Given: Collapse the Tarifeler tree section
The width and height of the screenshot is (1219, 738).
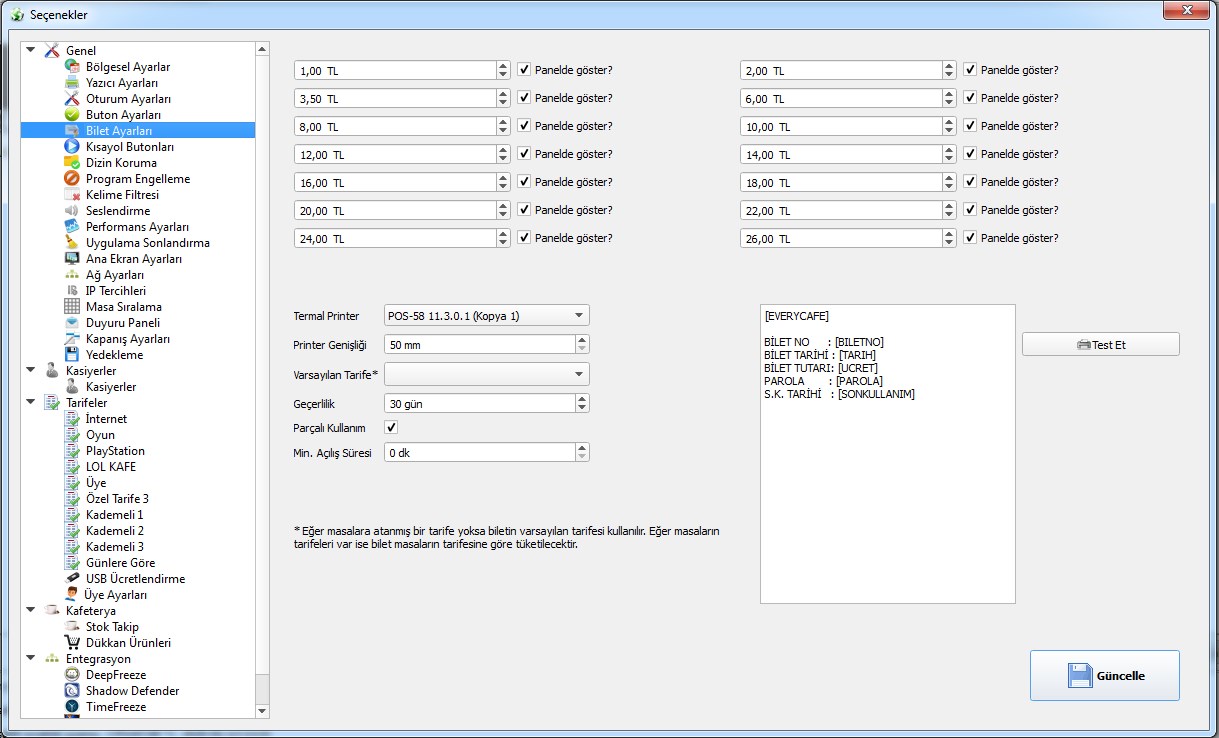Looking at the screenshot, I should (31, 403).
